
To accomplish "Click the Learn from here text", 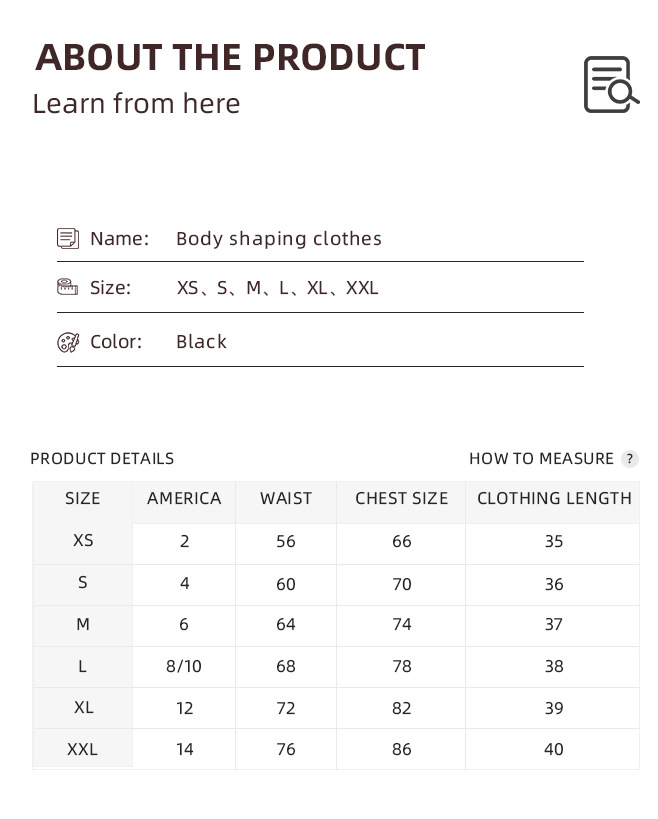I will (136, 104).
